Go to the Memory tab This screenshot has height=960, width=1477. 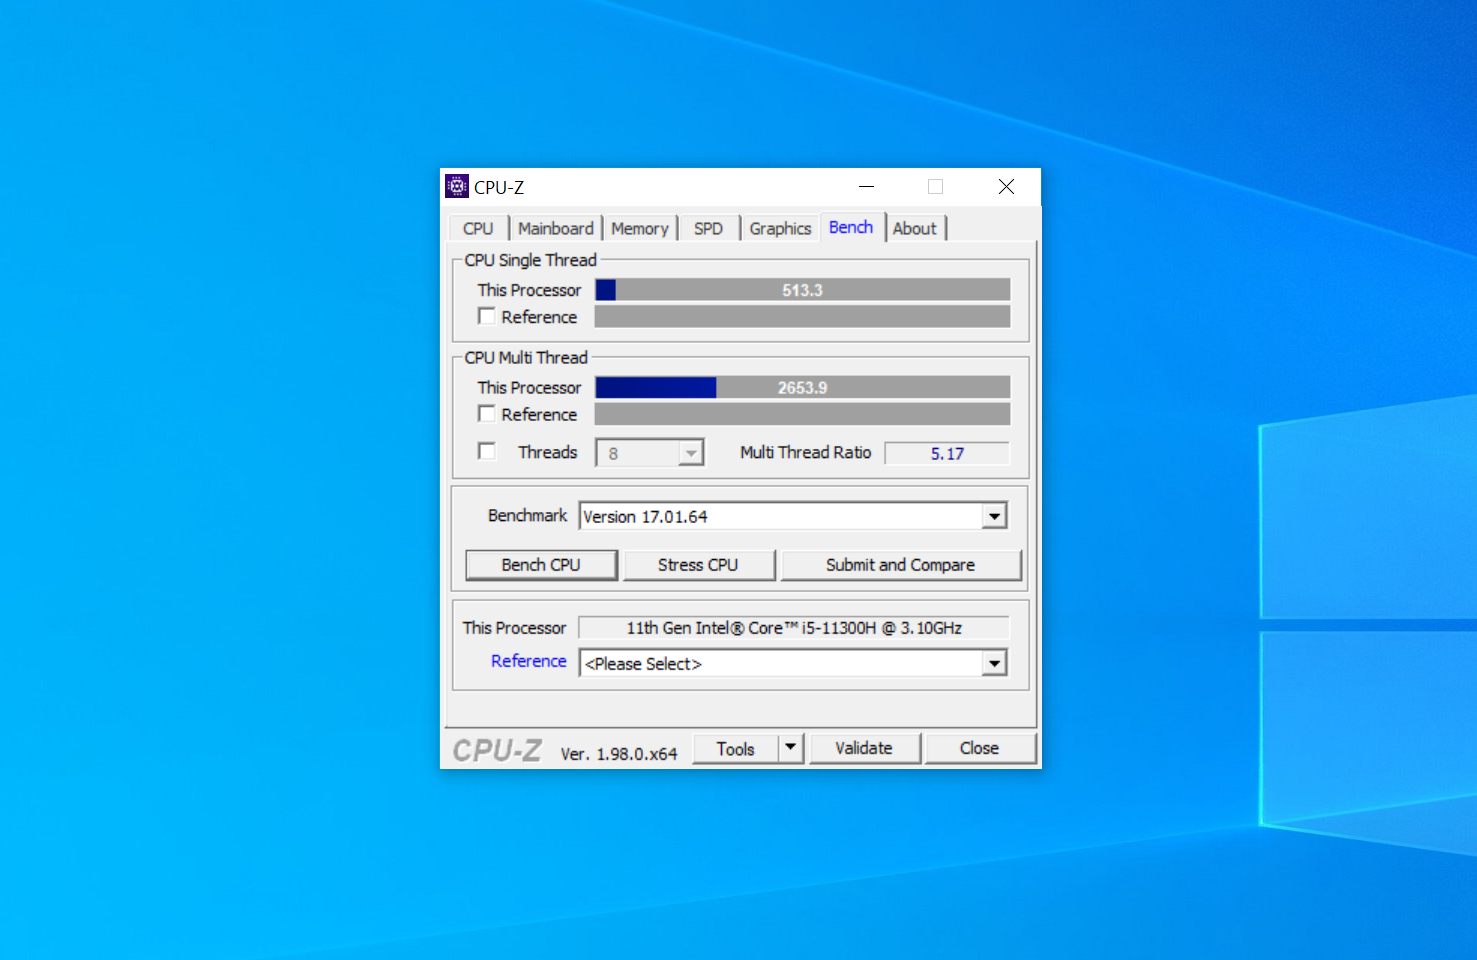point(639,229)
